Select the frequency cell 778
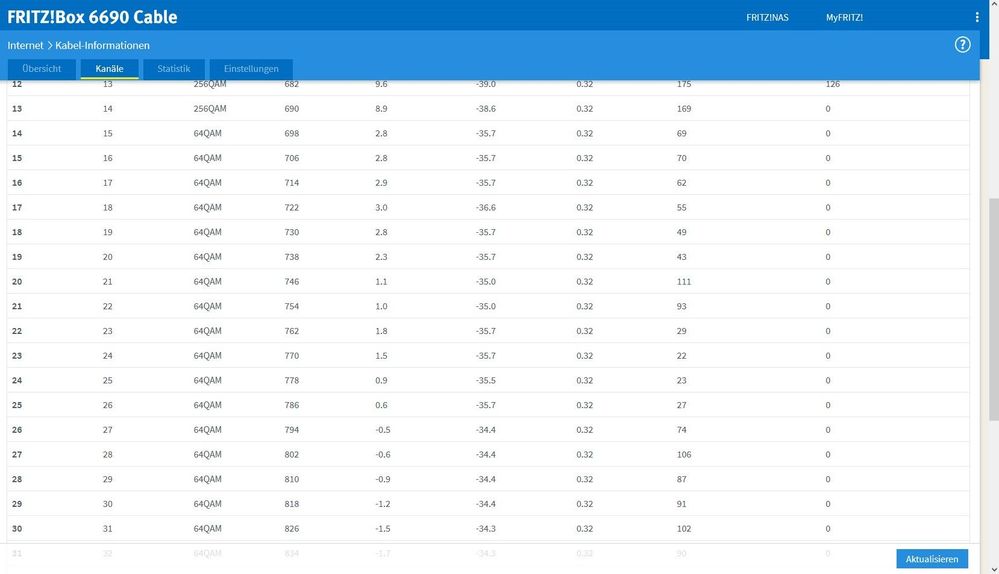Screen dimensions: 999x574 coord(292,380)
